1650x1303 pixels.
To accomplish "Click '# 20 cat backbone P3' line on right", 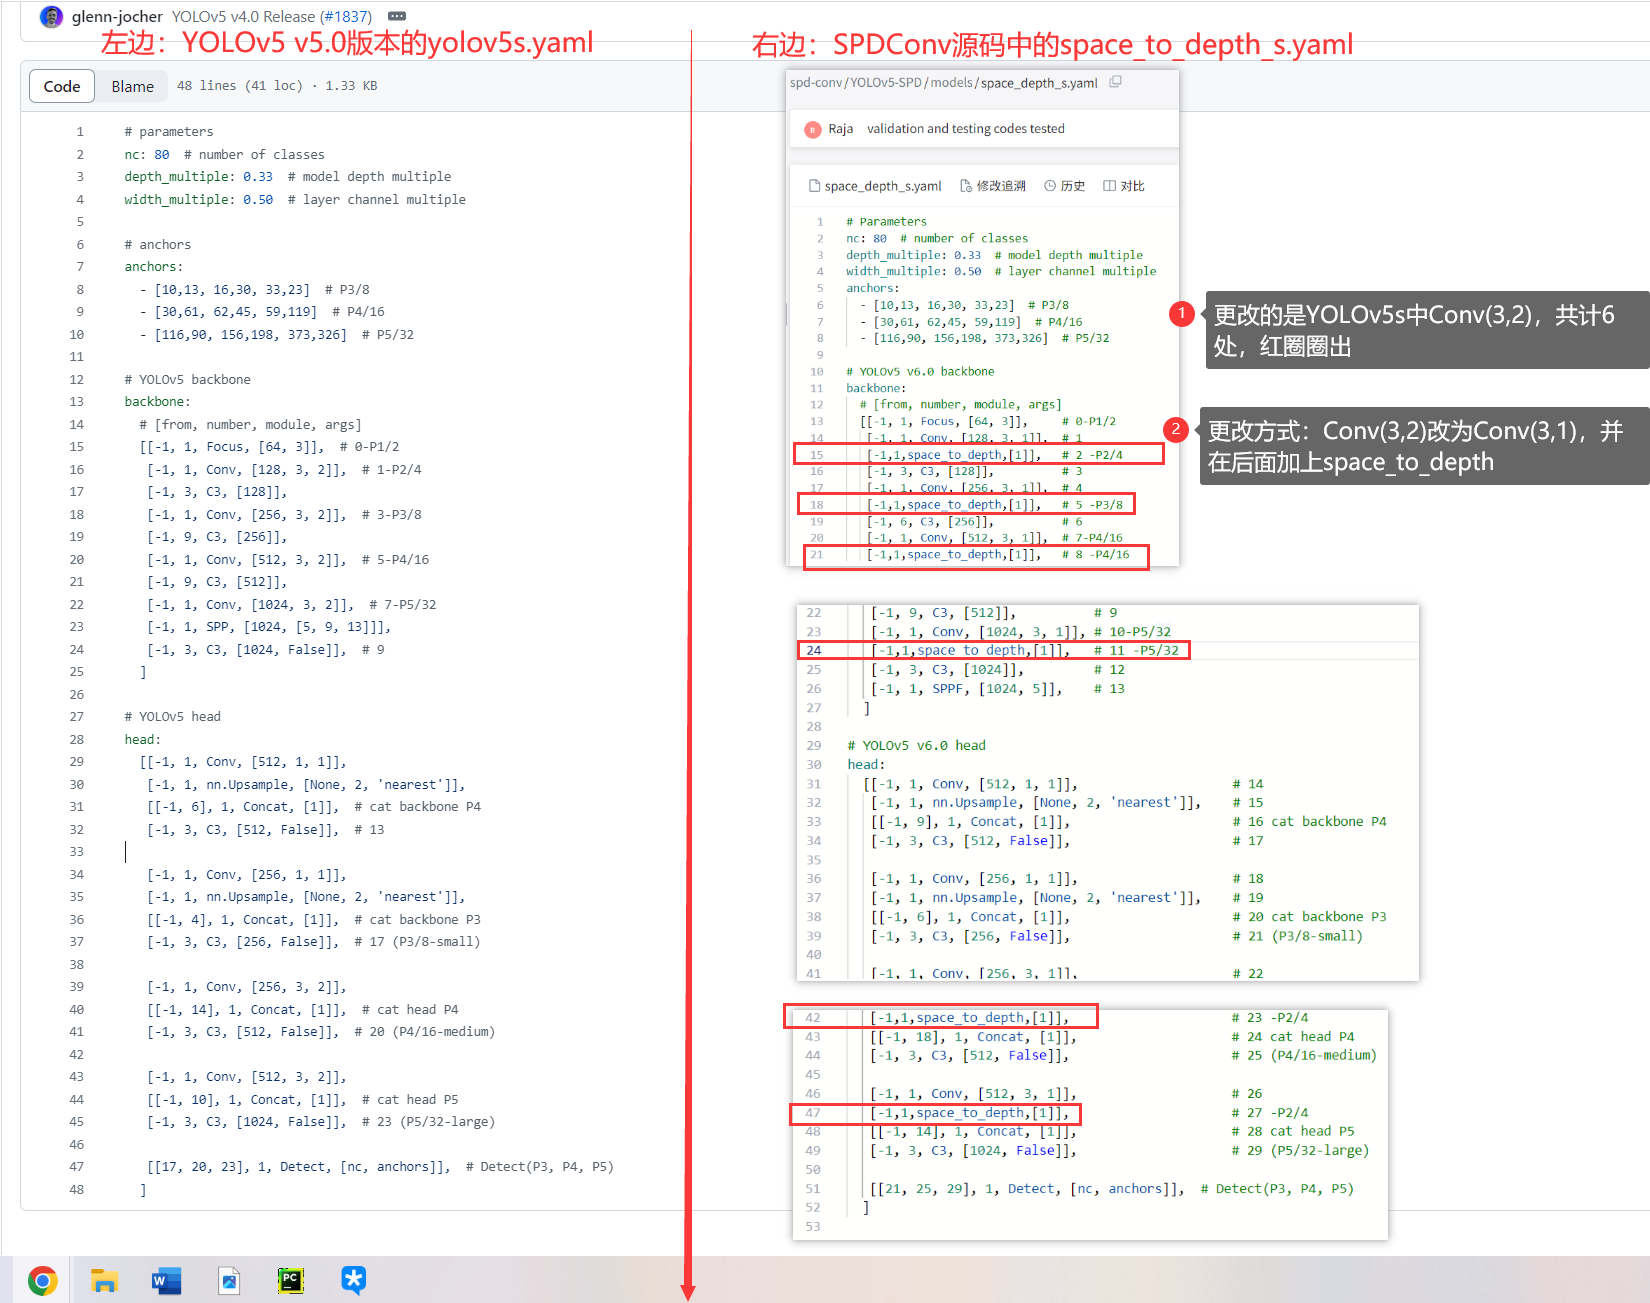I will (x=1128, y=917).
